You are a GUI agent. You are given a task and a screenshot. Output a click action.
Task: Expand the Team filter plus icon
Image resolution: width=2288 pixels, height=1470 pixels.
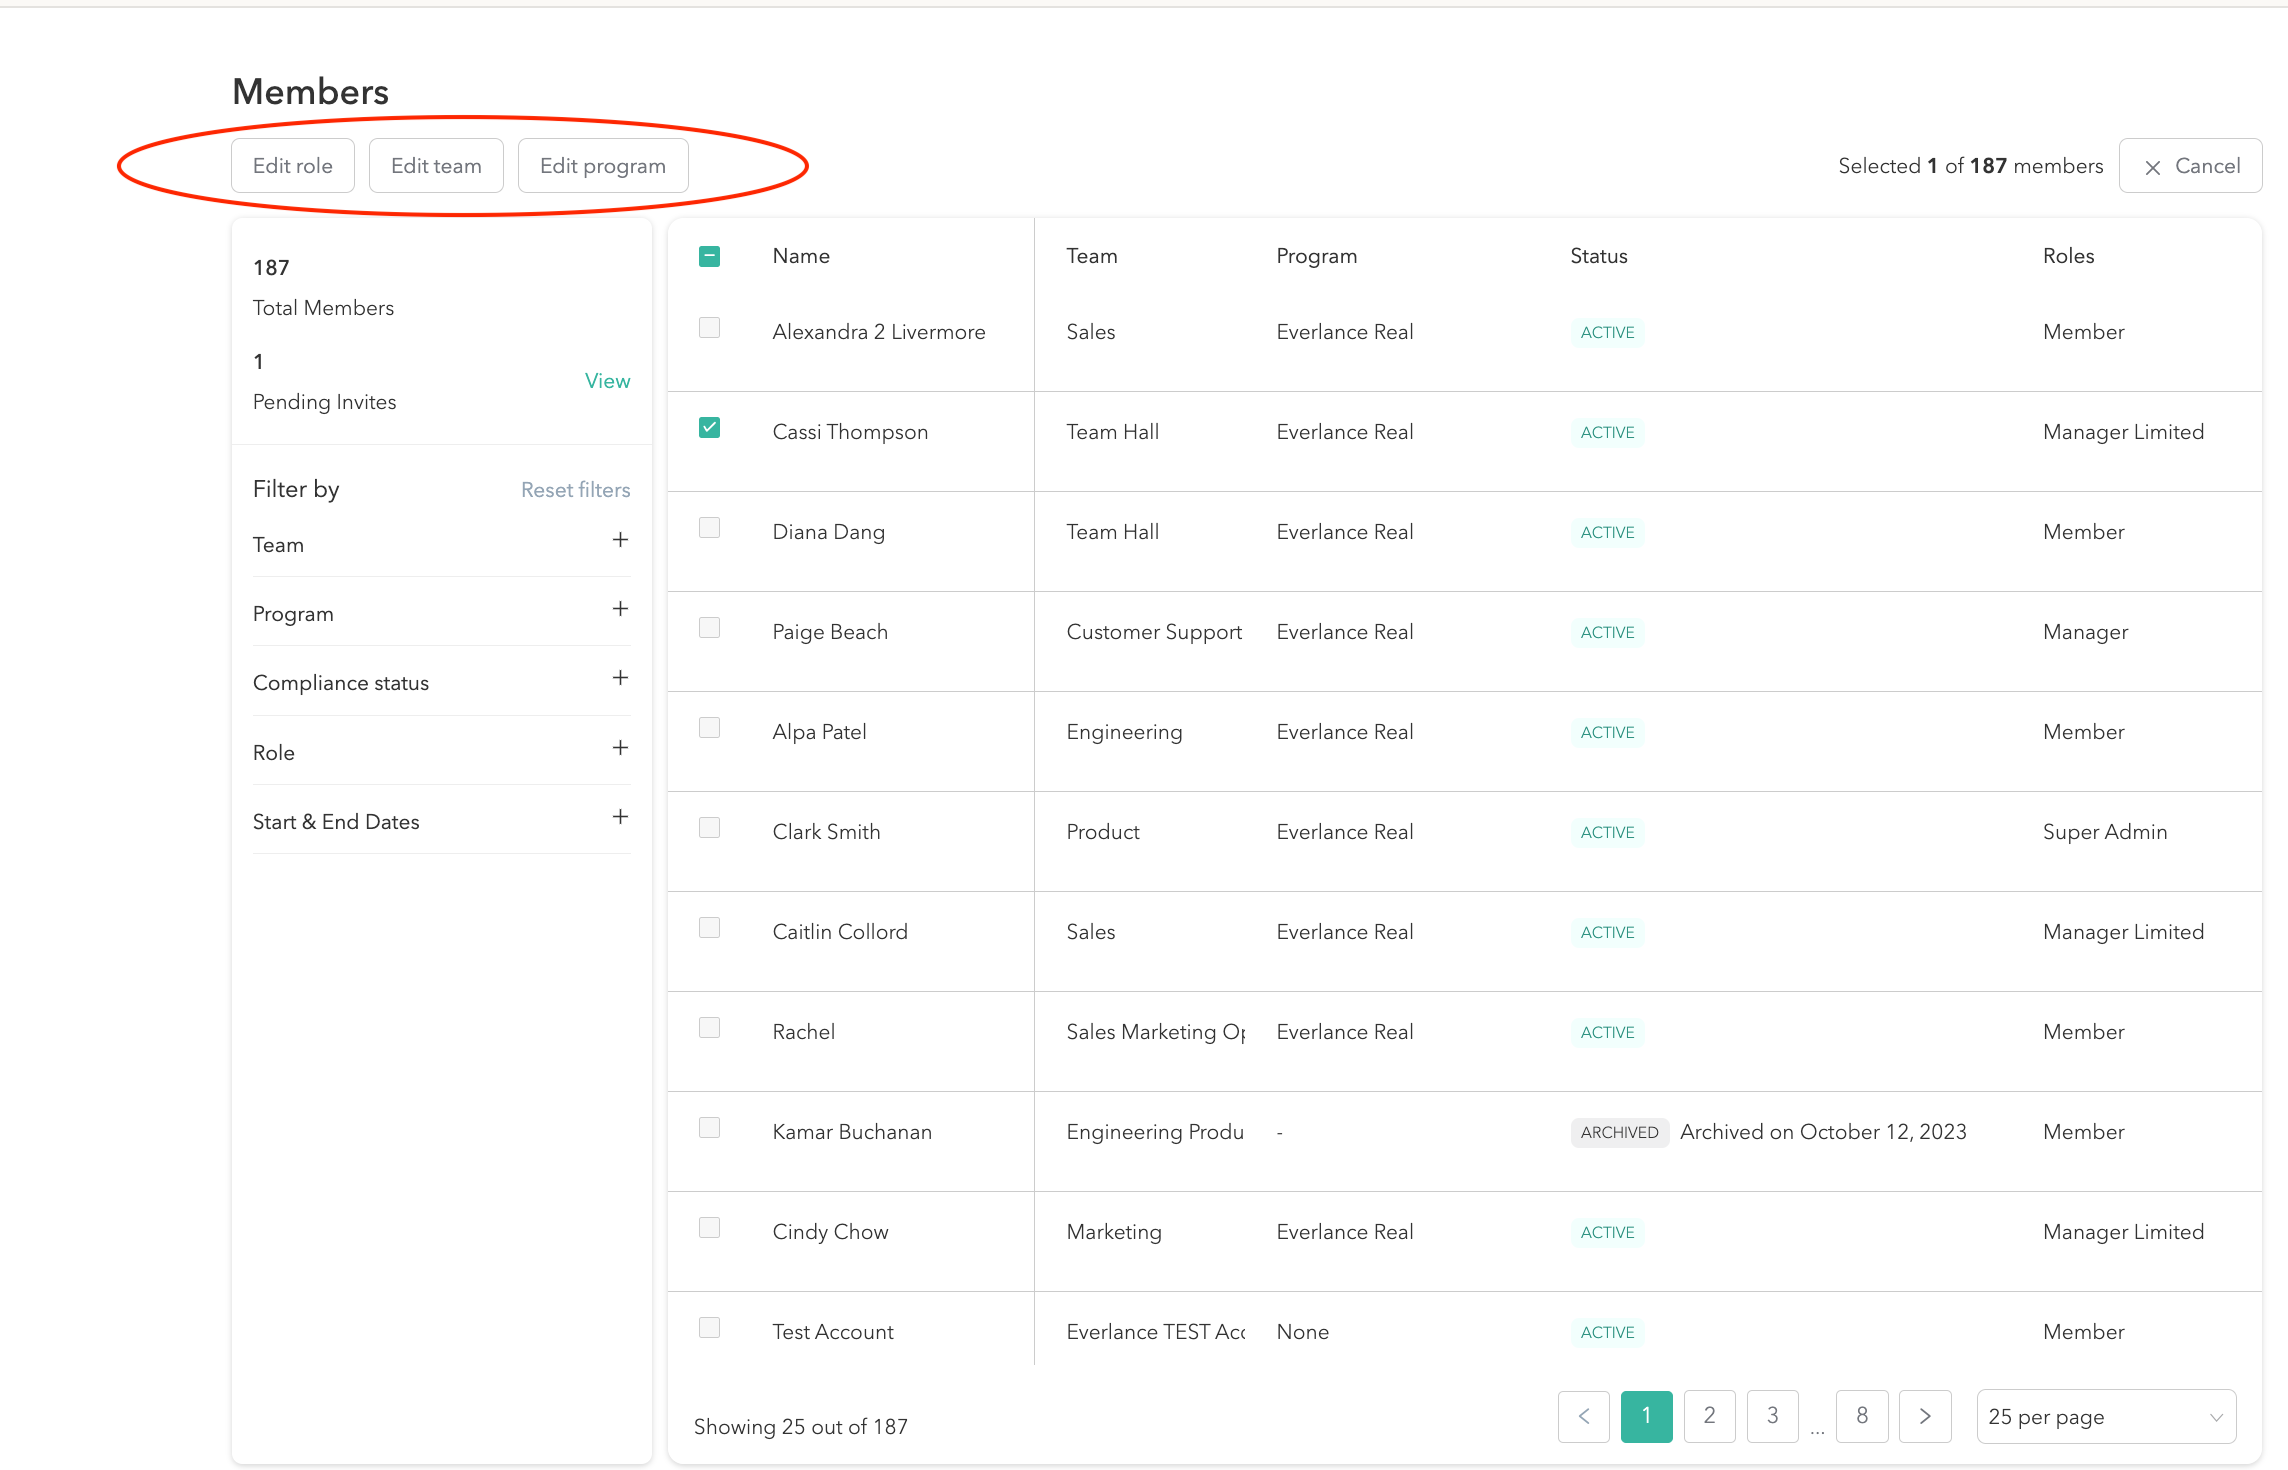(620, 540)
